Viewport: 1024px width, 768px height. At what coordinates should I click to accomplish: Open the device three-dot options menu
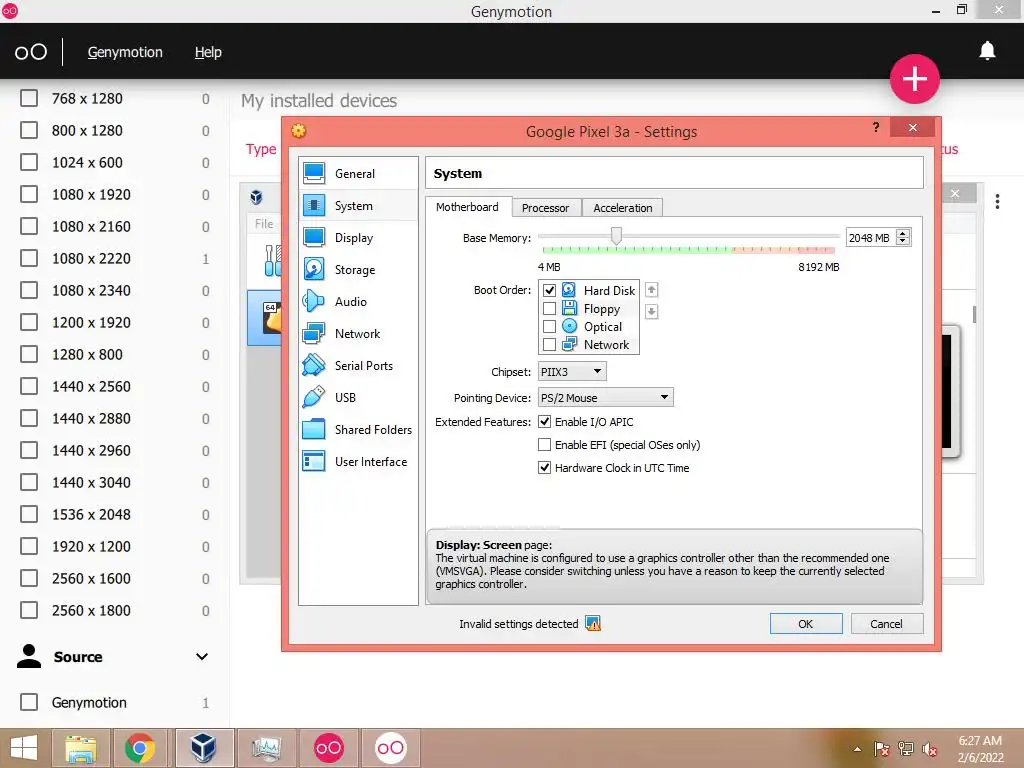point(997,202)
